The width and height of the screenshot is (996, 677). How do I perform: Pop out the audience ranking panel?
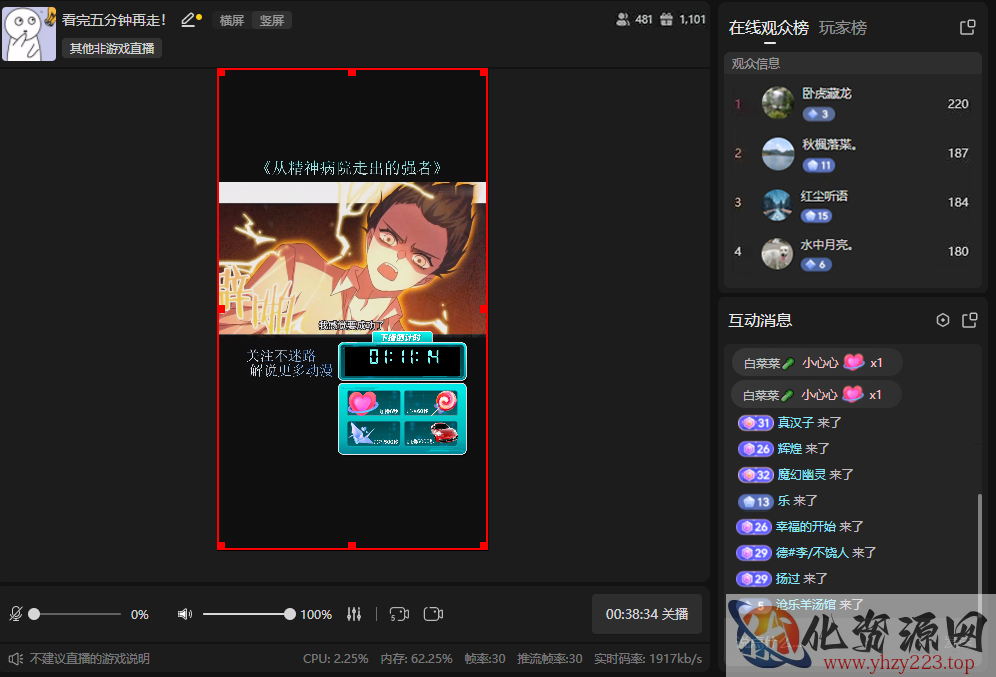click(x=967, y=27)
